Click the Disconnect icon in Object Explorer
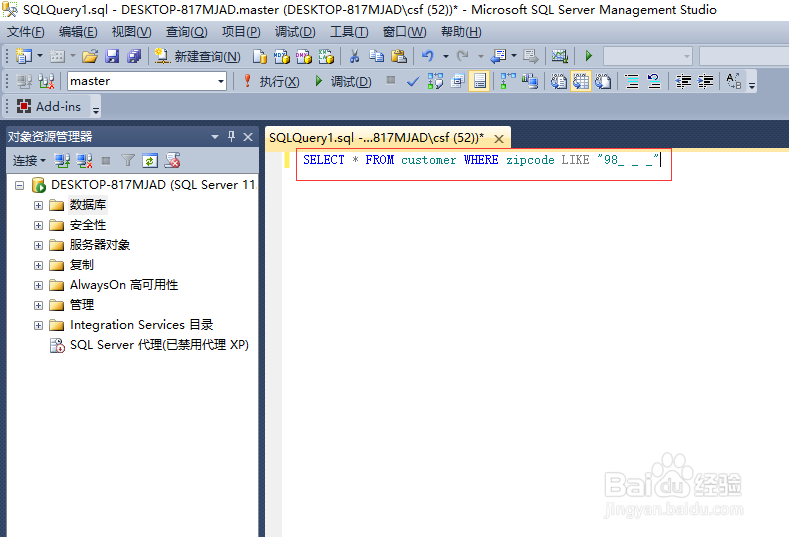This screenshot has height=537, width=789. pos(84,161)
